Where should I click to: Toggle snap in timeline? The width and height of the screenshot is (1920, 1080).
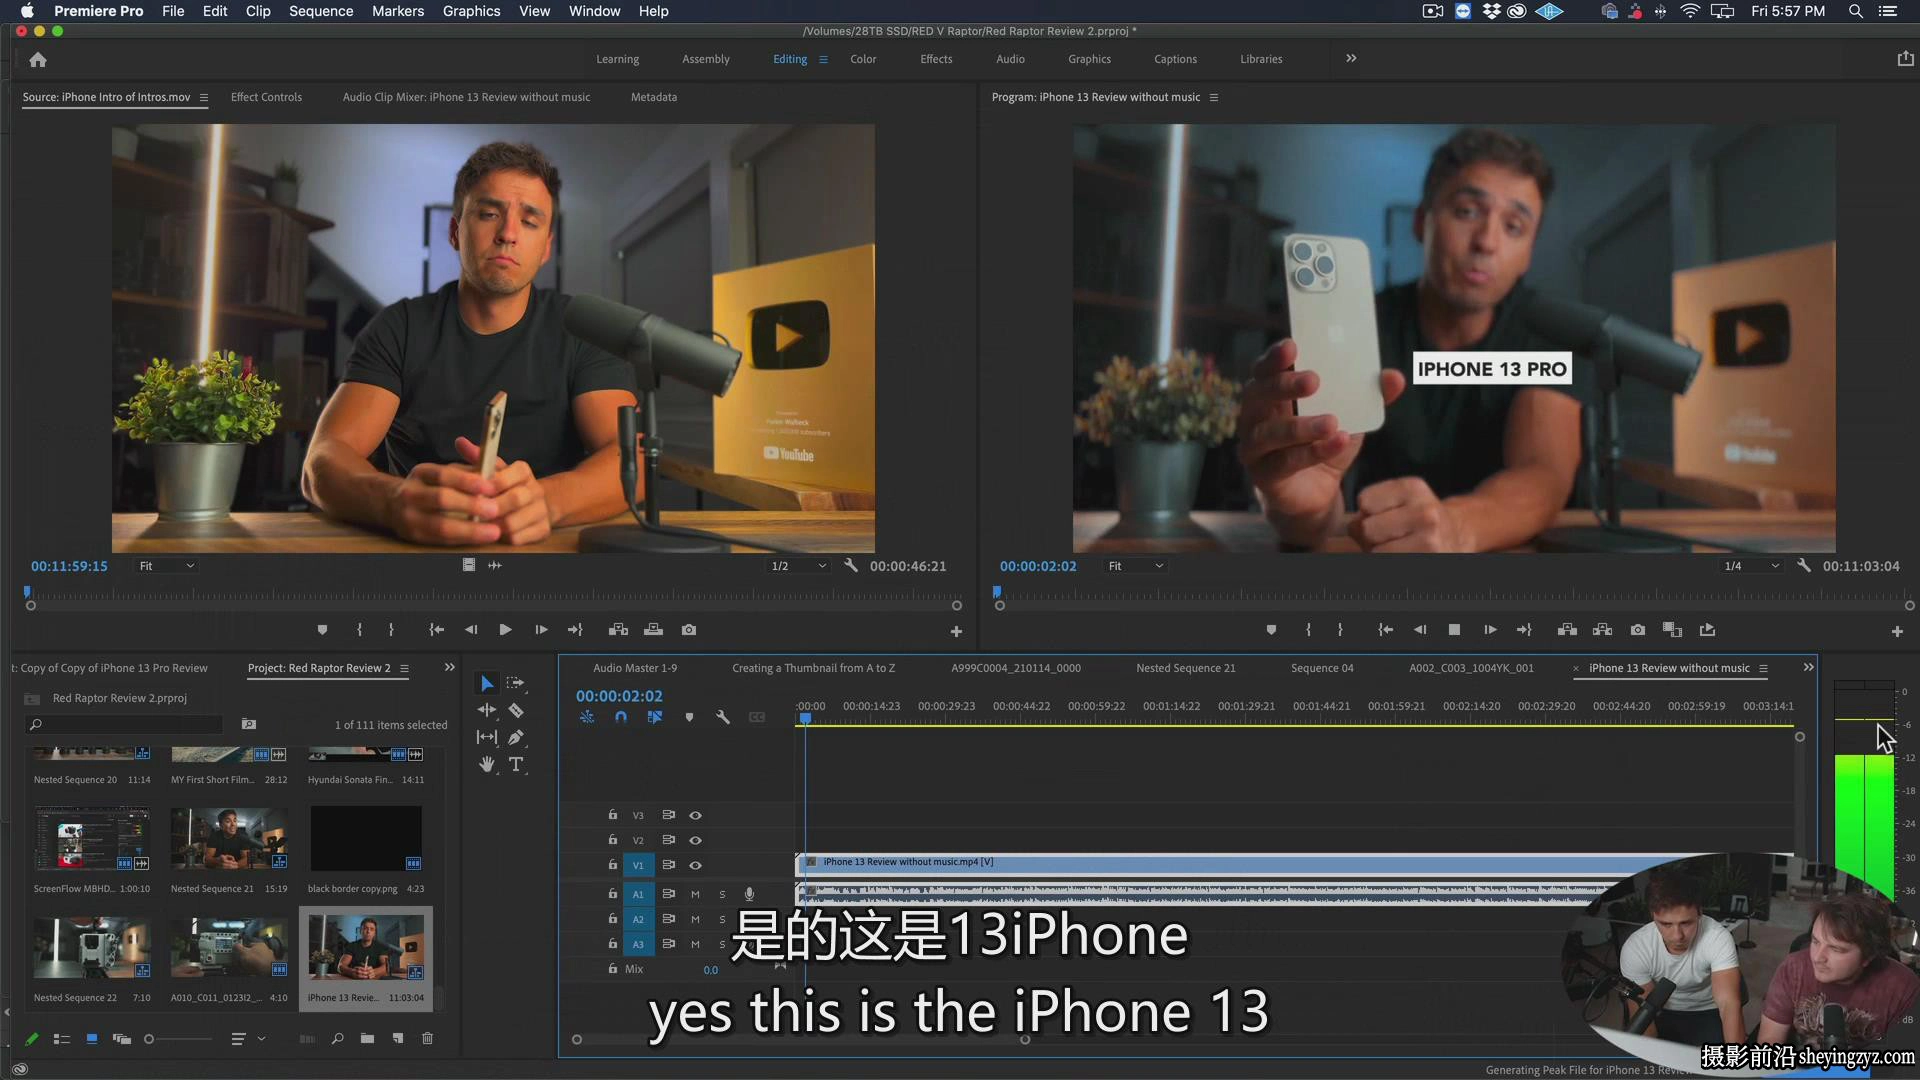621,717
